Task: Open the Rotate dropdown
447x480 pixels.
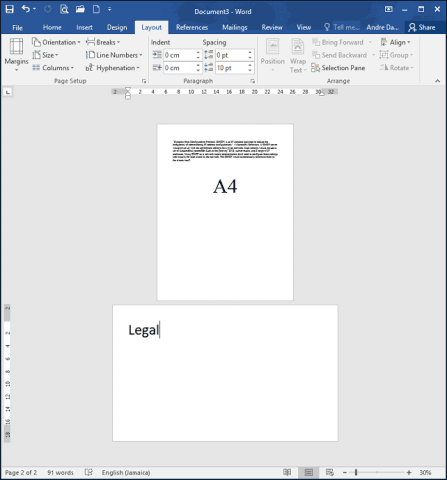Action: tap(396, 68)
